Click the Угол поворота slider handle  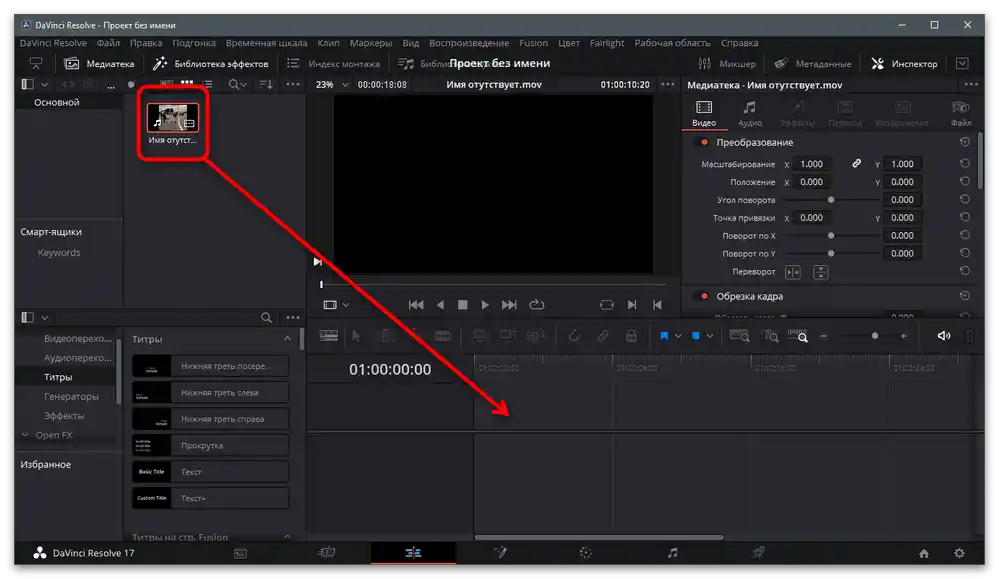coord(831,200)
